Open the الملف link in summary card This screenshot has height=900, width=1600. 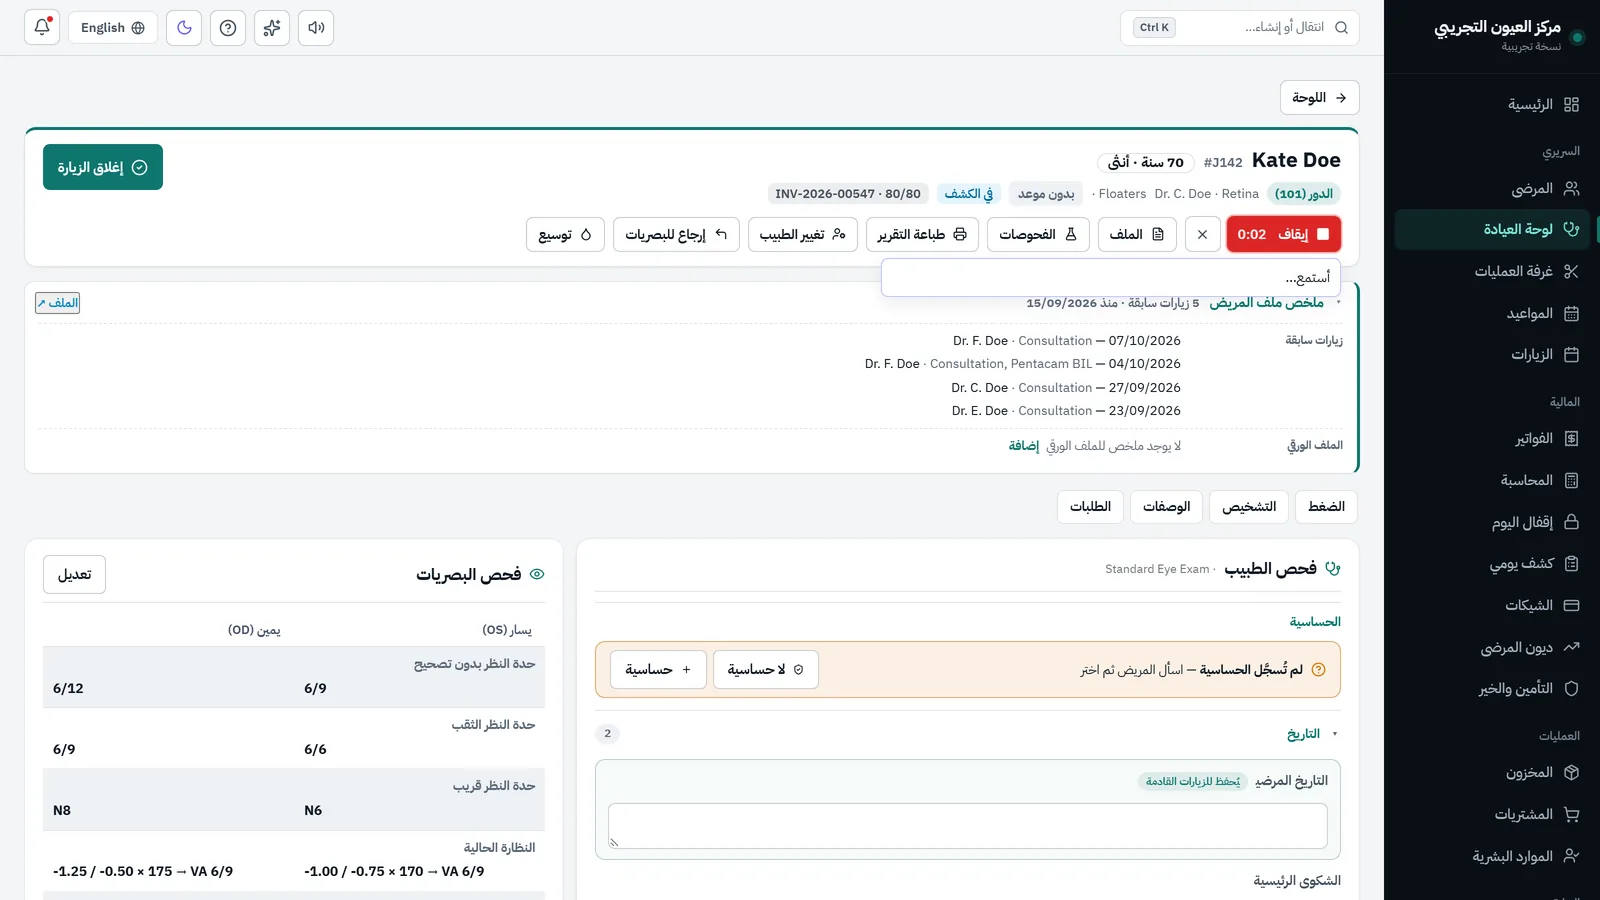pyautogui.click(x=58, y=302)
